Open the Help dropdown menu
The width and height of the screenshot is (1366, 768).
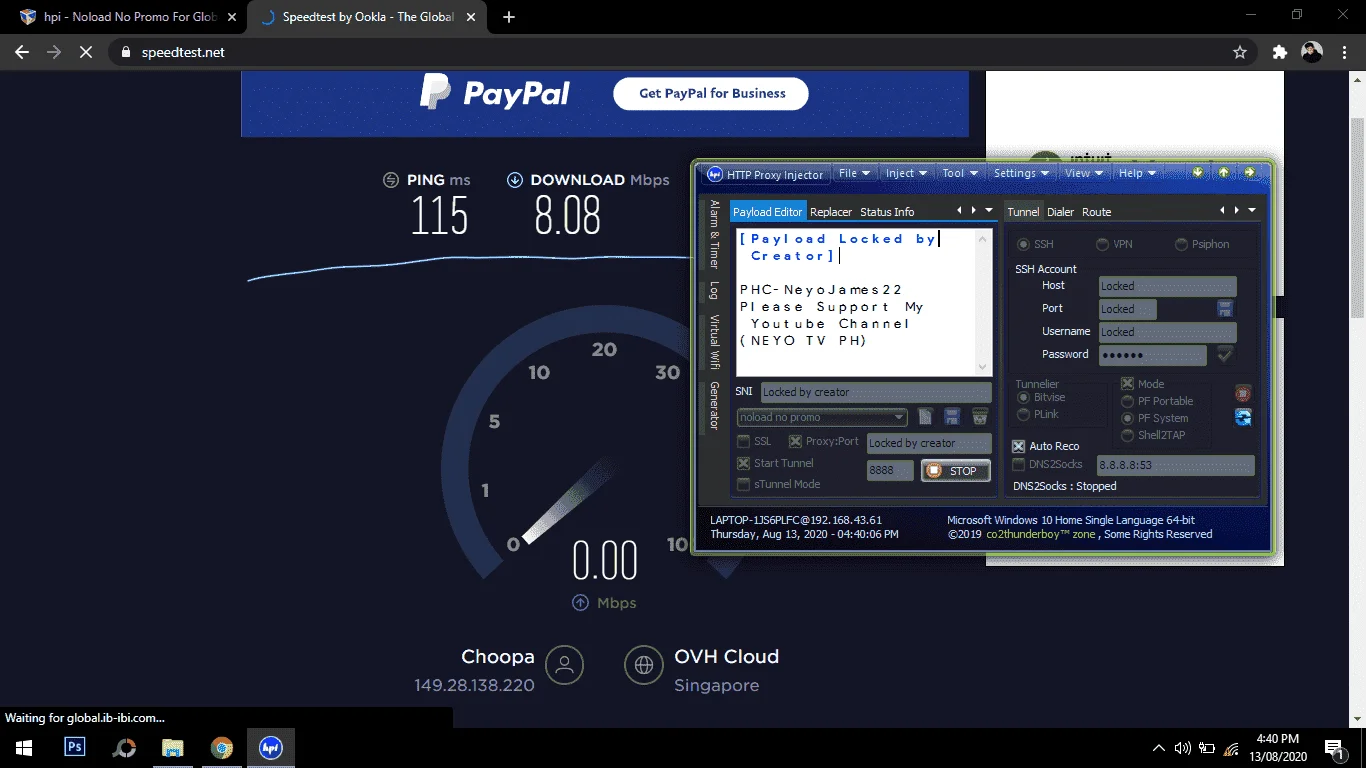pyautogui.click(x=1137, y=173)
